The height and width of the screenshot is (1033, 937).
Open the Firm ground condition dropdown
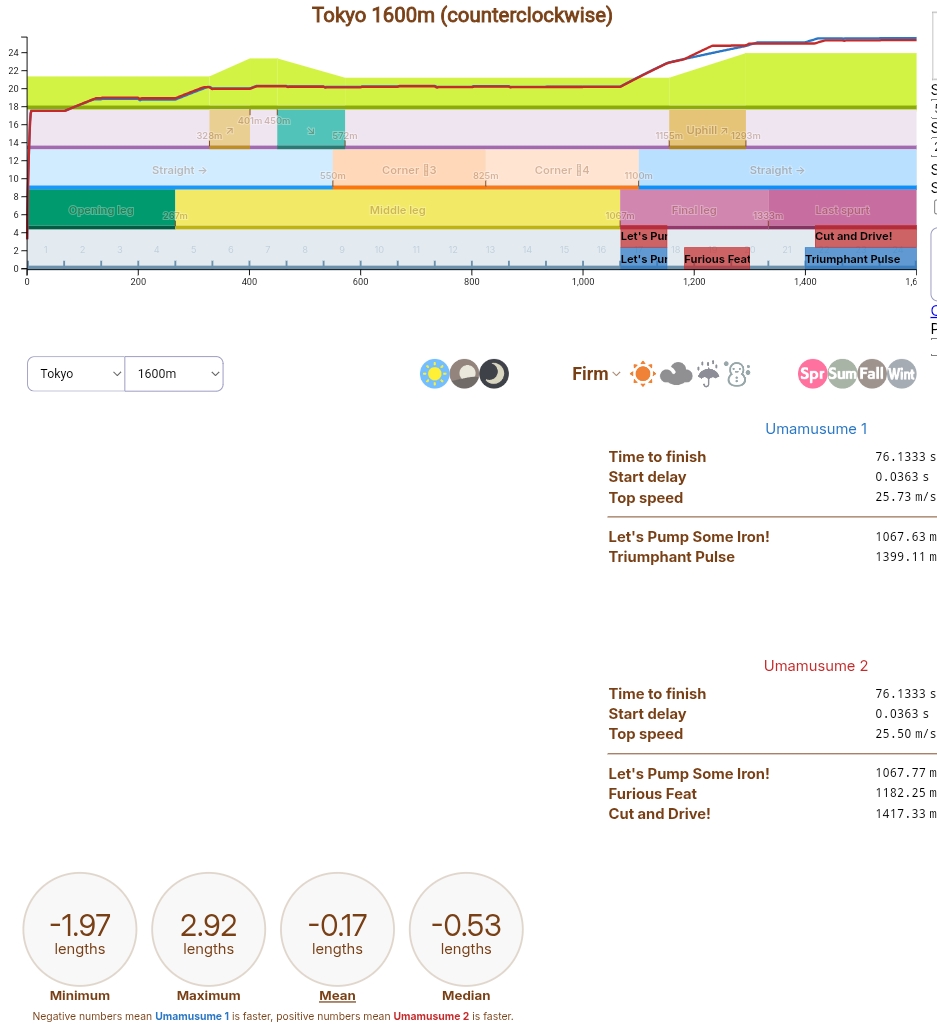pyautogui.click(x=596, y=374)
